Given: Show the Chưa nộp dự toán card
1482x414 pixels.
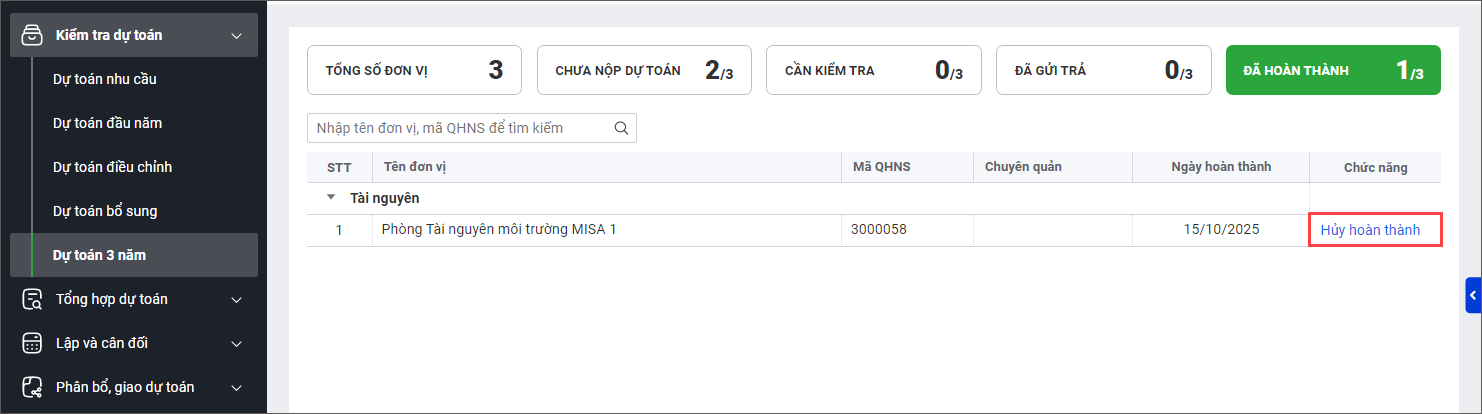Looking at the screenshot, I should pyautogui.click(x=644, y=70).
